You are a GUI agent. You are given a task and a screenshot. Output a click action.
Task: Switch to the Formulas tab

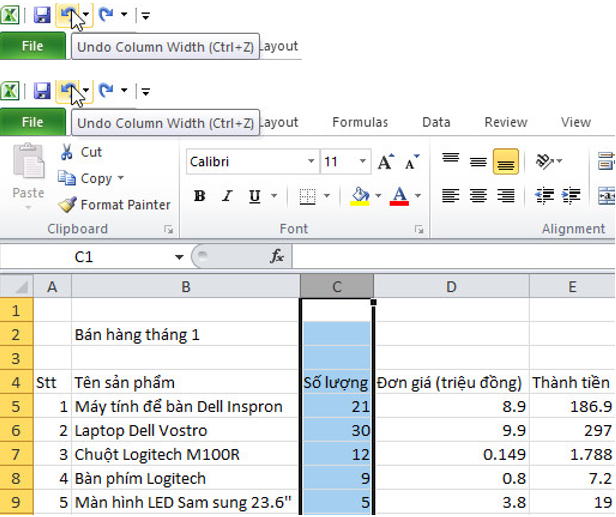360,123
